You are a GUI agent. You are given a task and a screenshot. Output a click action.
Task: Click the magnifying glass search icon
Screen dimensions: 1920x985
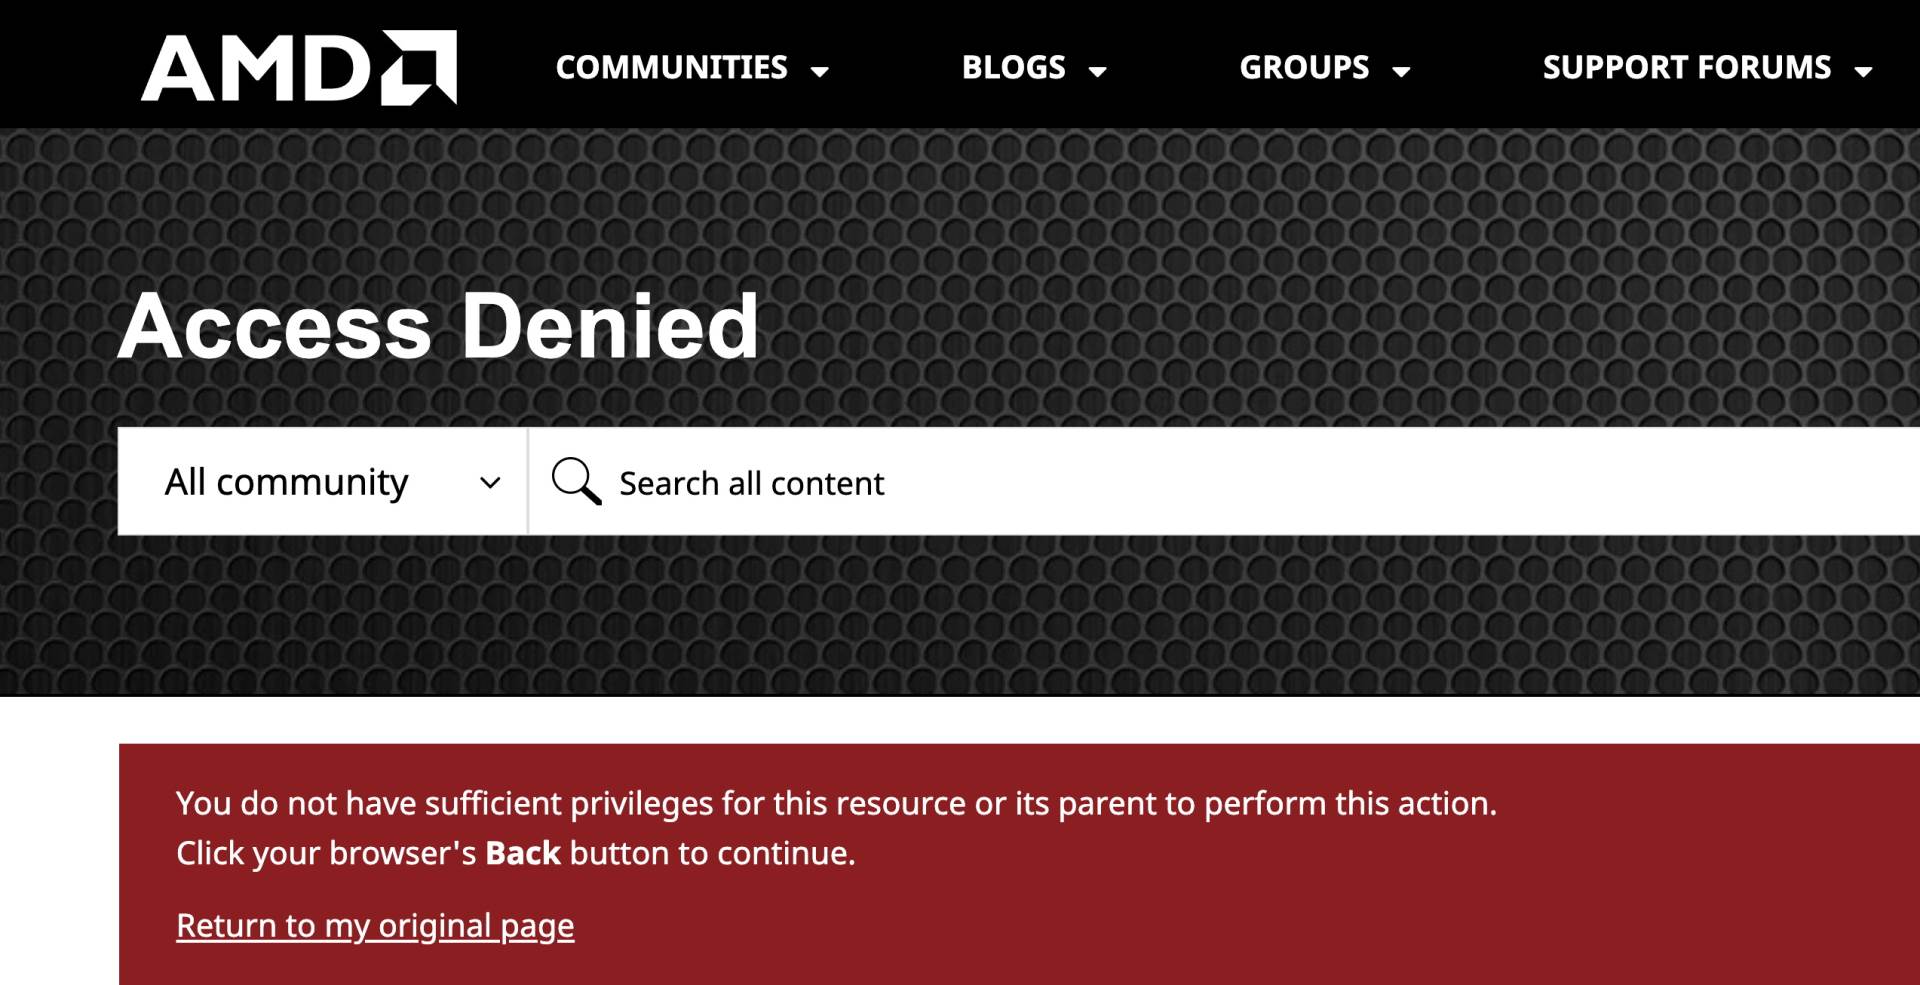(576, 481)
